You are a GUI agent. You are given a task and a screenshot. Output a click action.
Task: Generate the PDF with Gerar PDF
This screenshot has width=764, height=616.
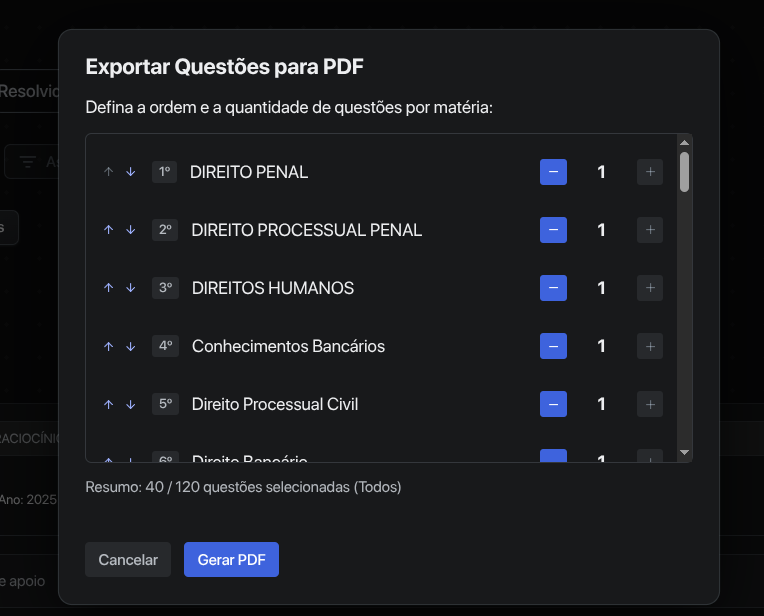tap(231, 560)
